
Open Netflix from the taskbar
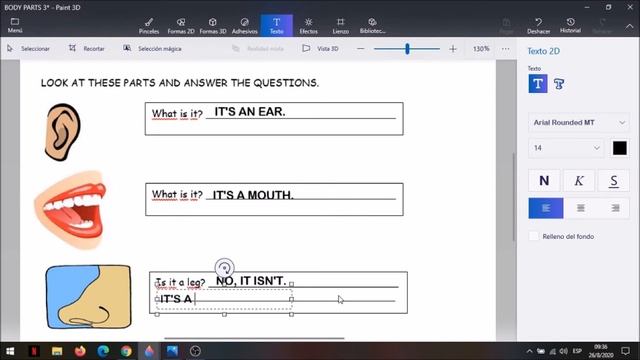pyautogui.click(x=34, y=351)
